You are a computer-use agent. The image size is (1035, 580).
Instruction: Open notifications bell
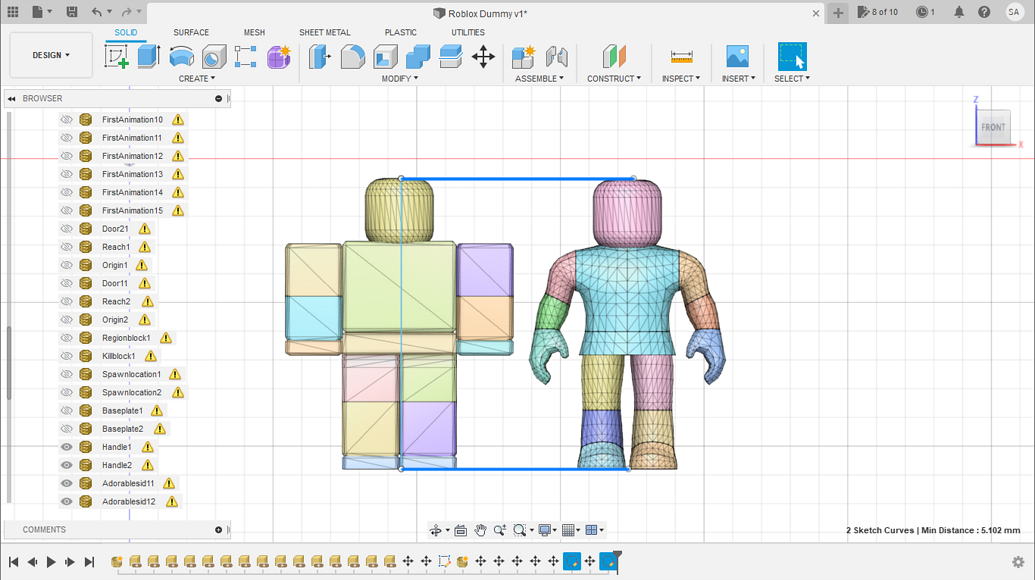click(959, 12)
